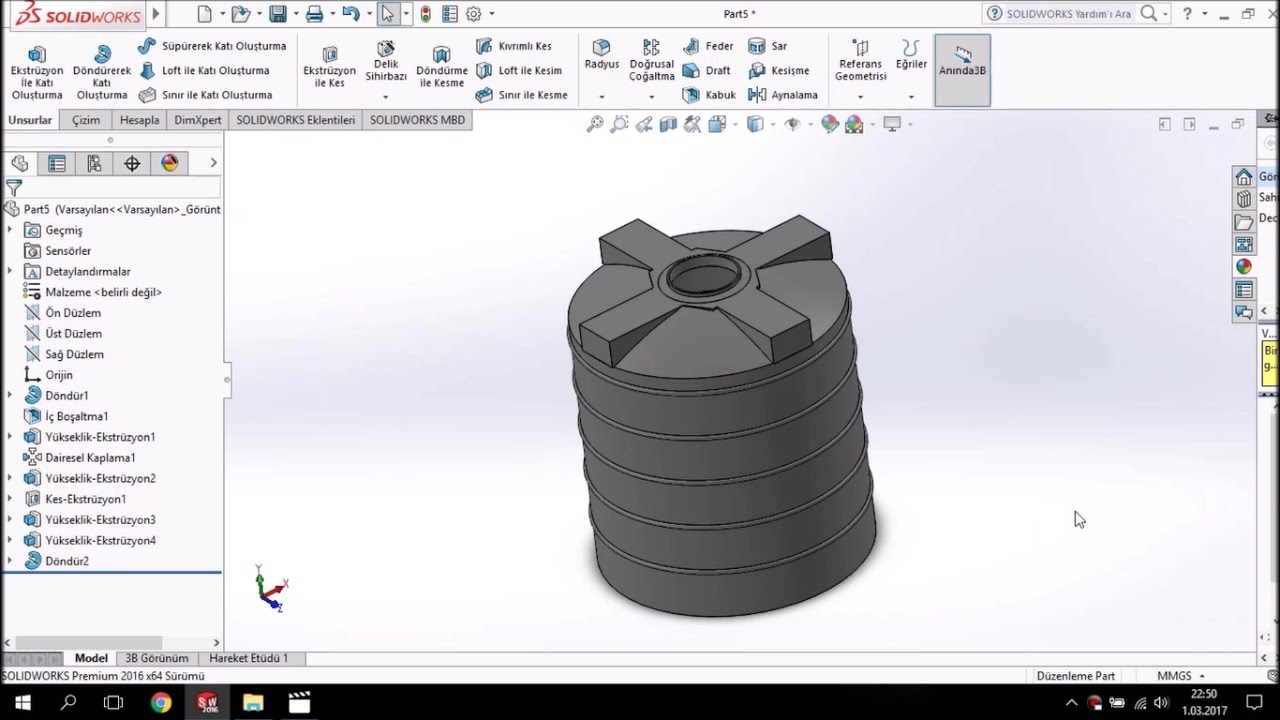Expand the Radyus dropdown arrow
This screenshot has height=720, width=1280.
point(602,97)
